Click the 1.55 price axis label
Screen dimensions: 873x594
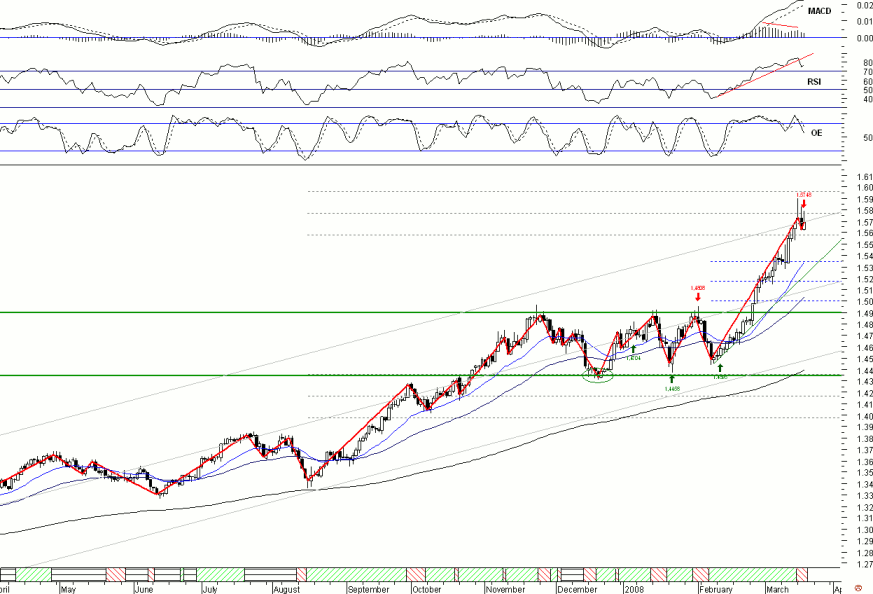(865, 245)
